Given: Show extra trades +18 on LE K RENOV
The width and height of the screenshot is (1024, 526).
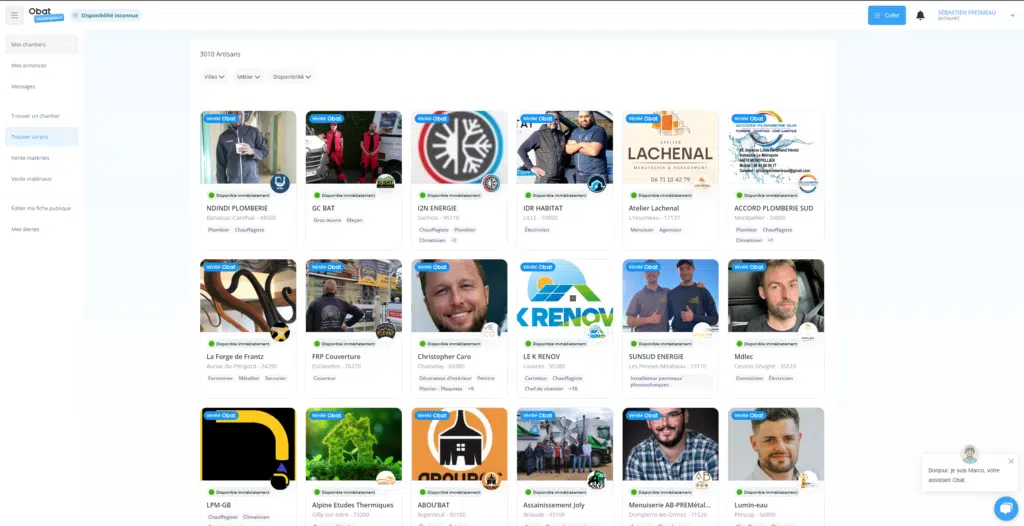Looking at the screenshot, I should [x=573, y=389].
